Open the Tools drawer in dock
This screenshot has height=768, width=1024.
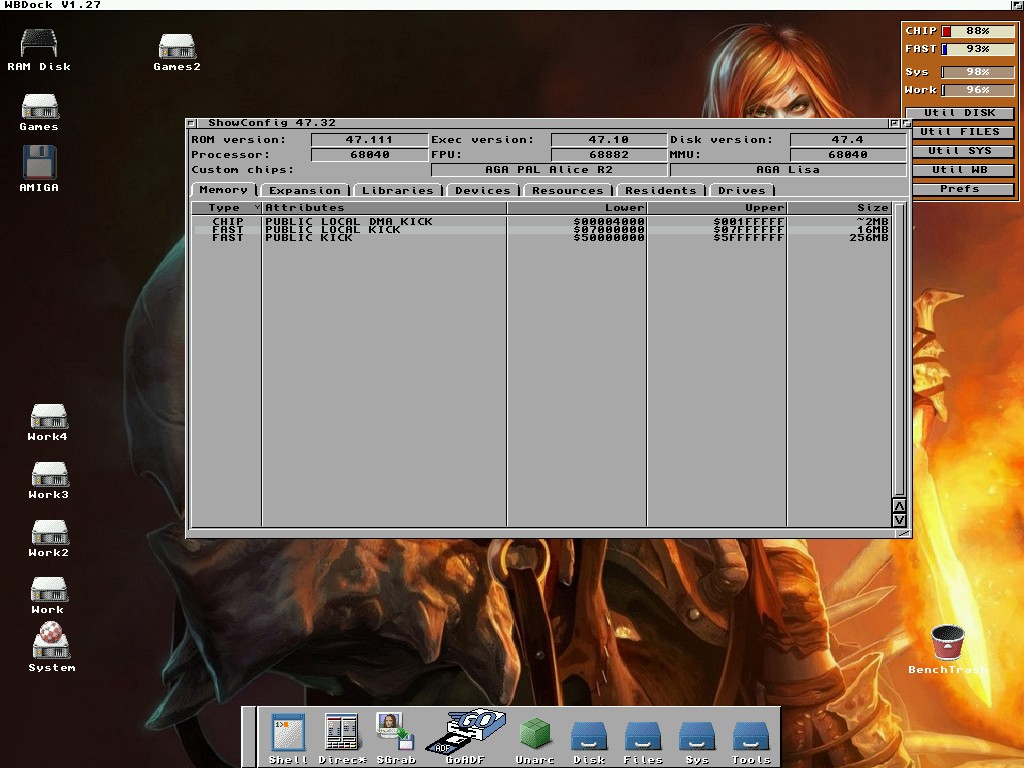[751, 742]
